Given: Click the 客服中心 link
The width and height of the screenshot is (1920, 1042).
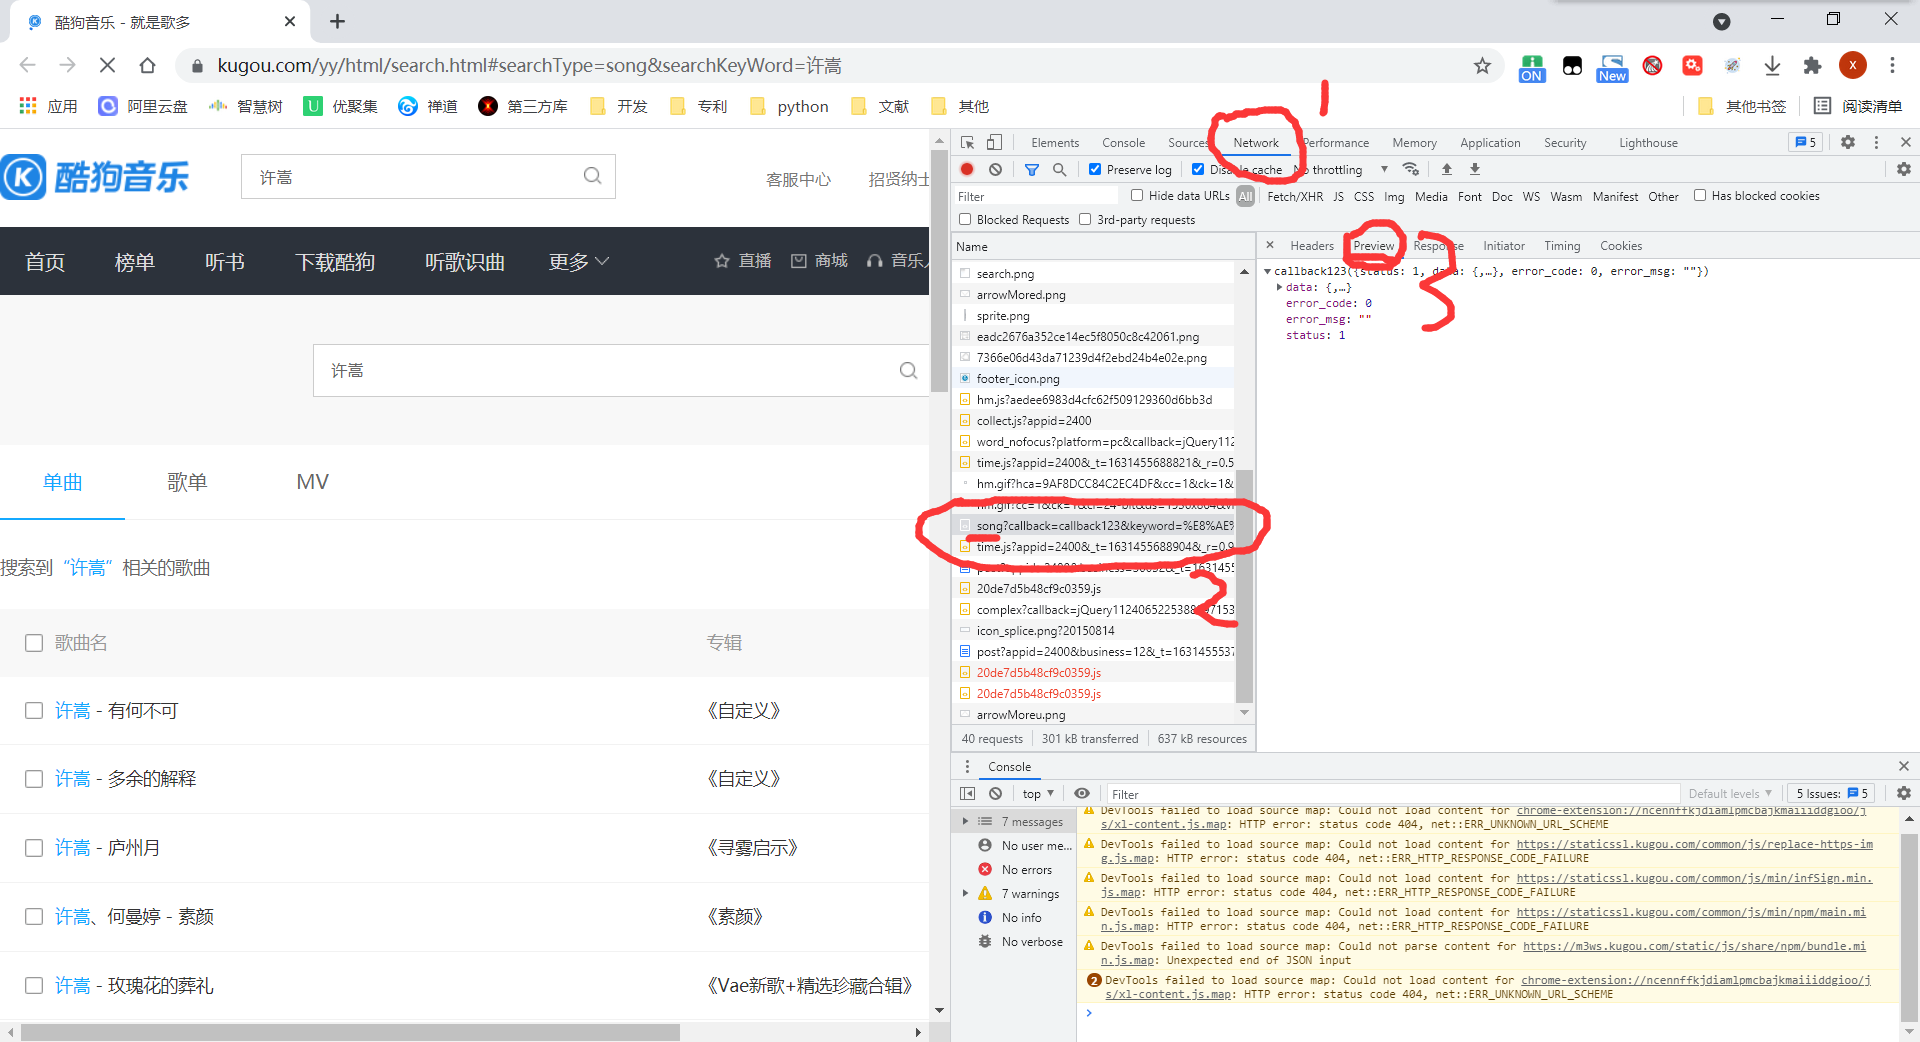Looking at the screenshot, I should (x=798, y=179).
